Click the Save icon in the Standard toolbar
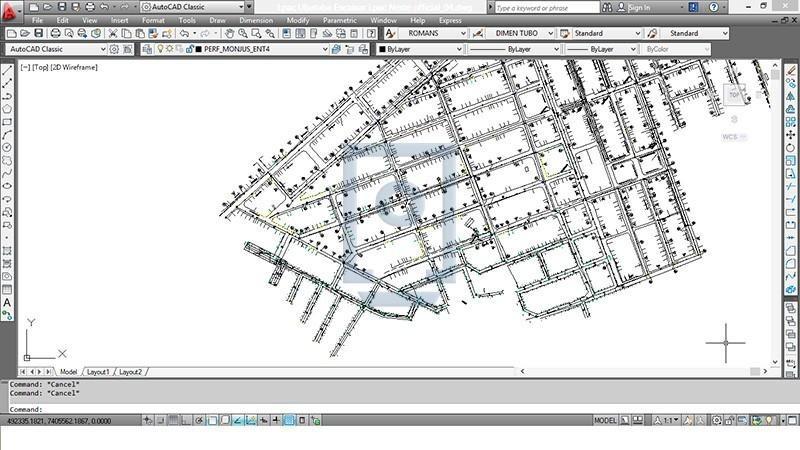 pyautogui.click(x=39, y=33)
